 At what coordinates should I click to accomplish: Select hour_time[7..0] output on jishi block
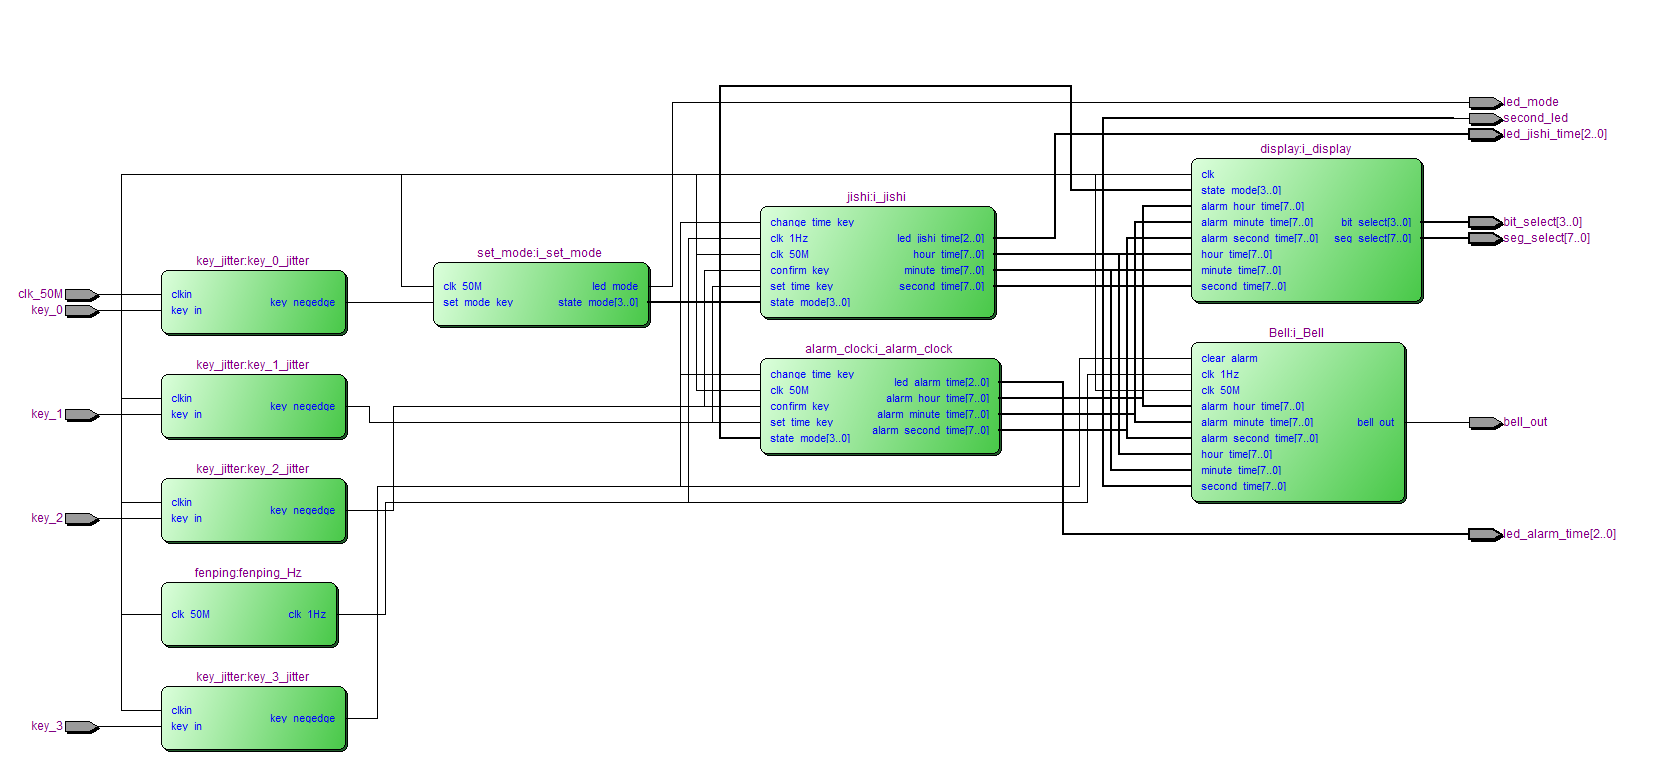tap(948, 255)
